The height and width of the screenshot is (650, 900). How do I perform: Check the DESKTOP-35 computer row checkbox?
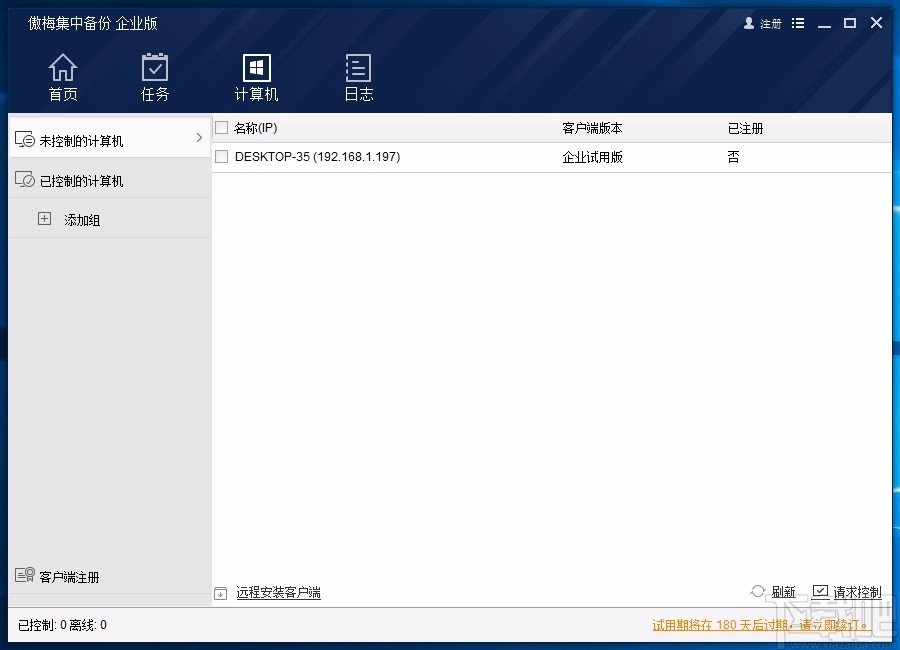221,157
